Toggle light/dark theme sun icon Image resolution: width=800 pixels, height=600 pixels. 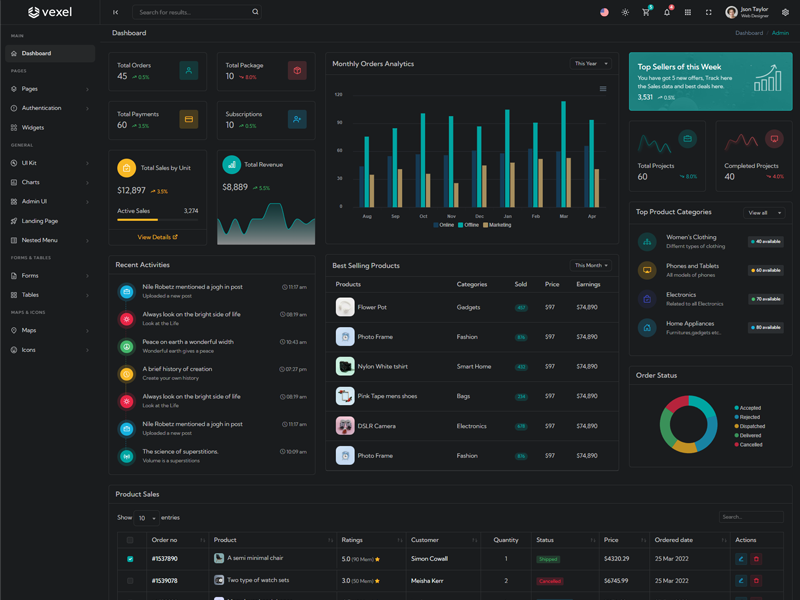(x=625, y=12)
